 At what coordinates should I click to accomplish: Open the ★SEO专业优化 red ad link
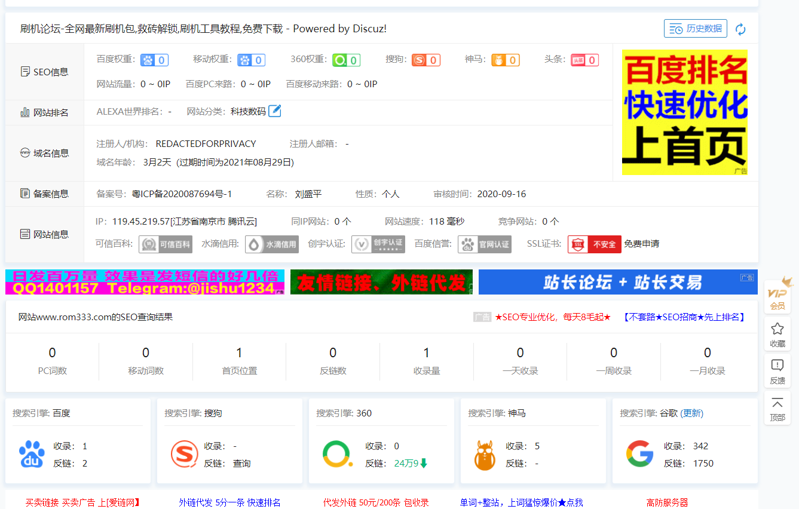point(552,317)
